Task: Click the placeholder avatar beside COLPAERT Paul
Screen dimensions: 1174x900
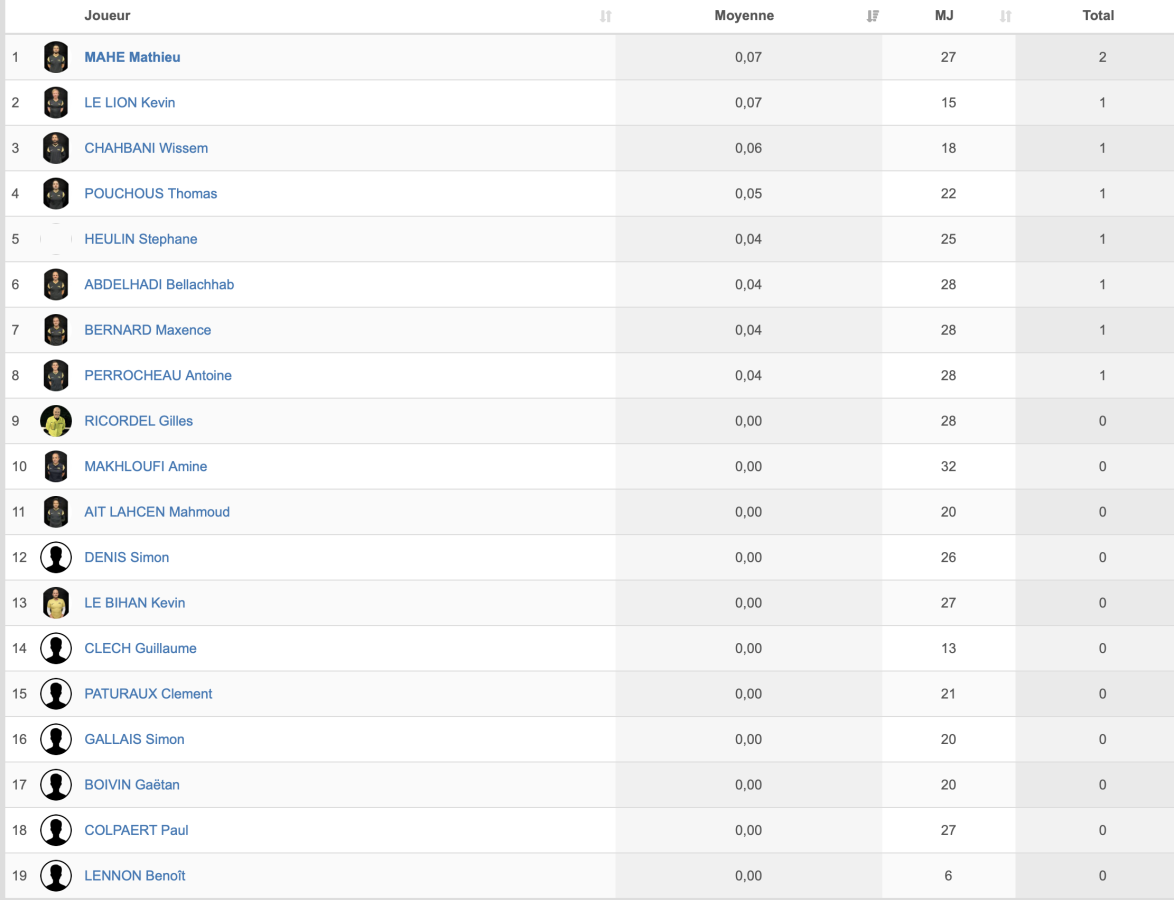Action: pyautogui.click(x=56, y=830)
